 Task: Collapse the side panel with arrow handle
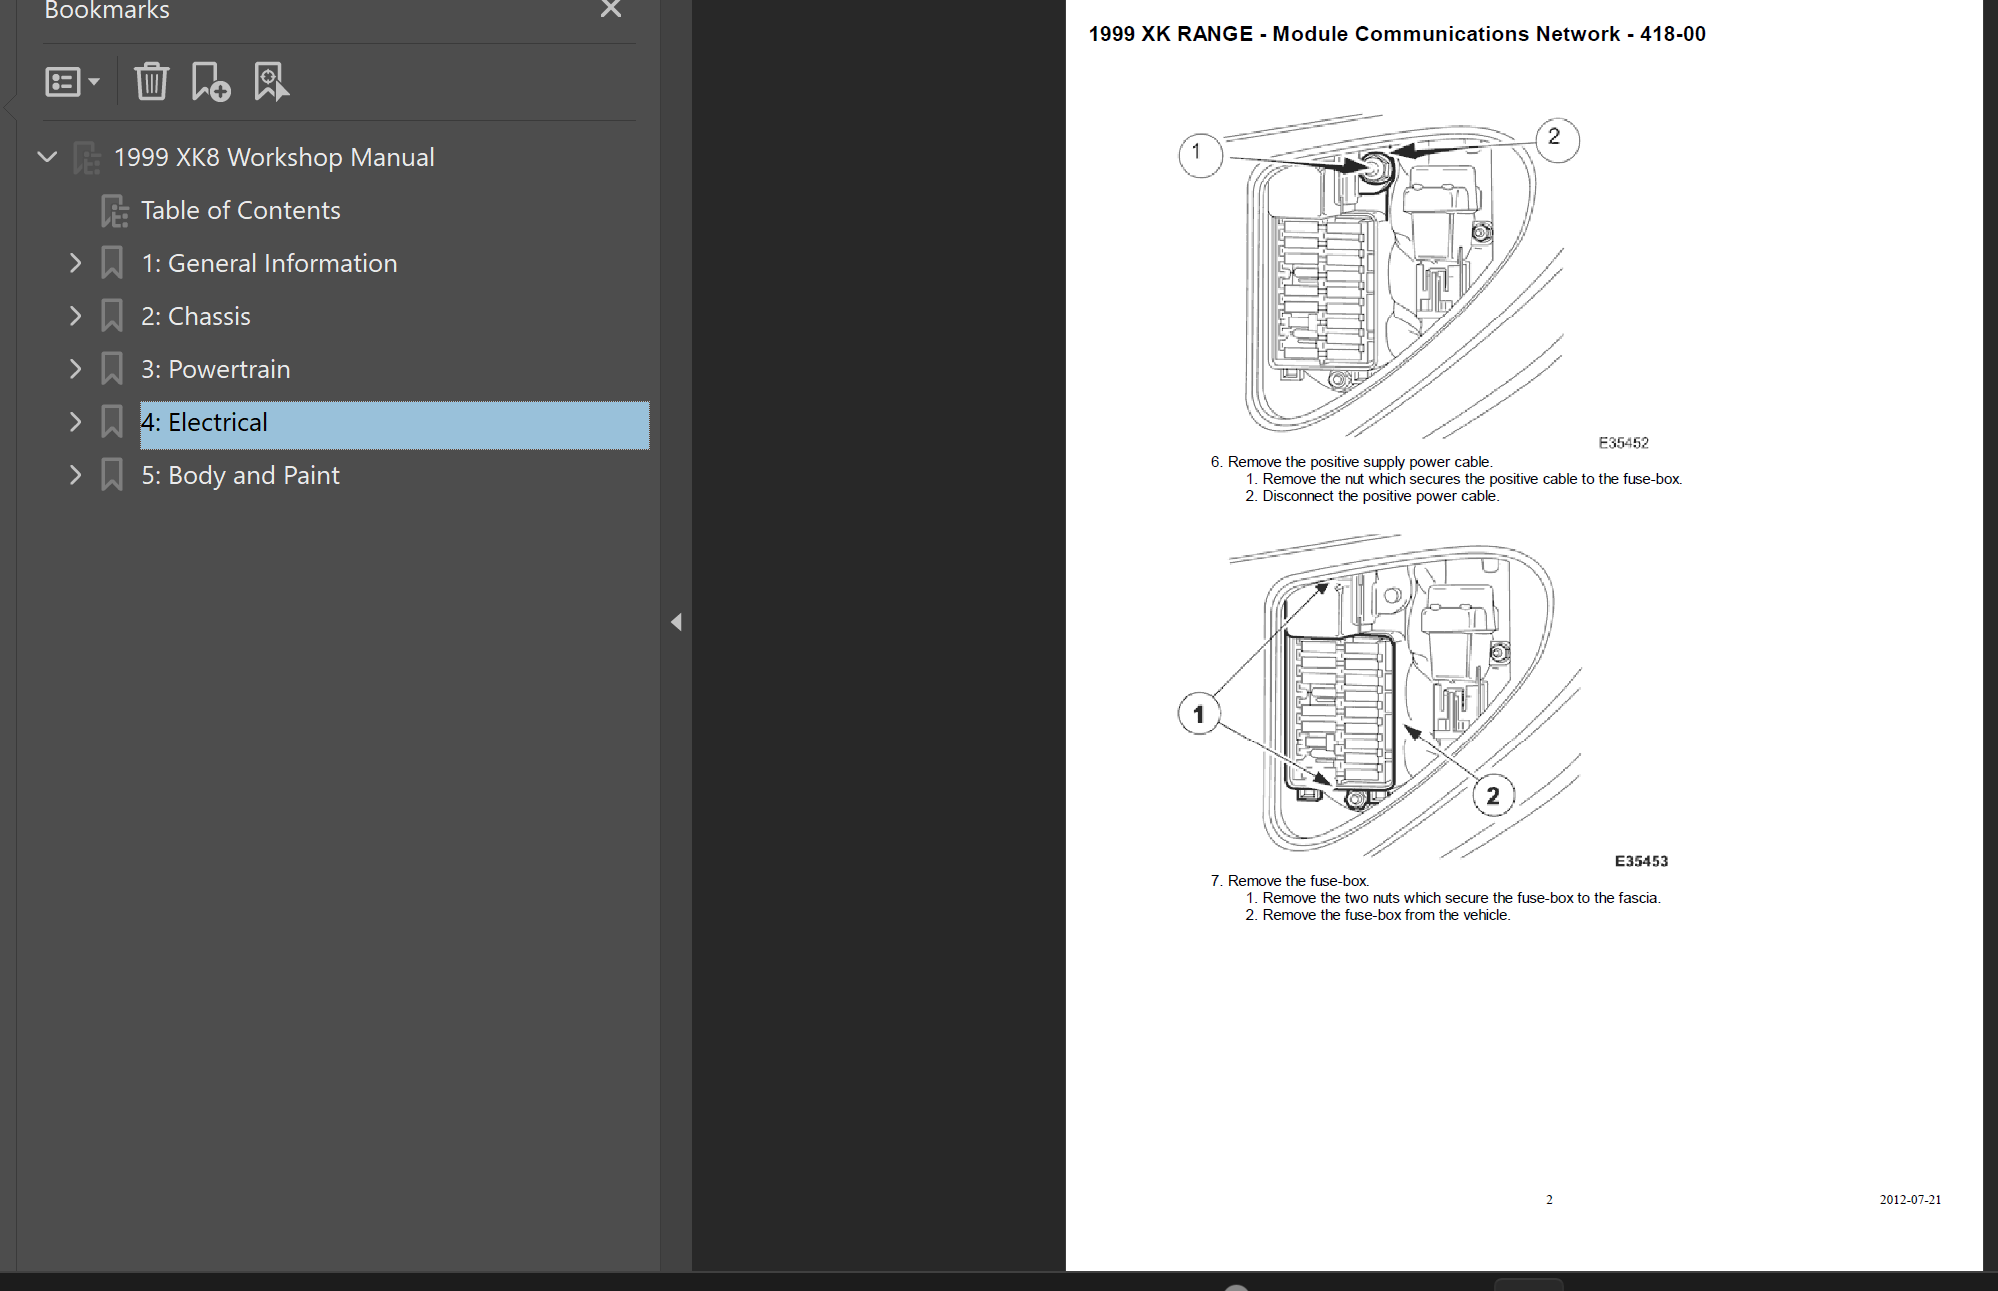pyautogui.click(x=676, y=622)
